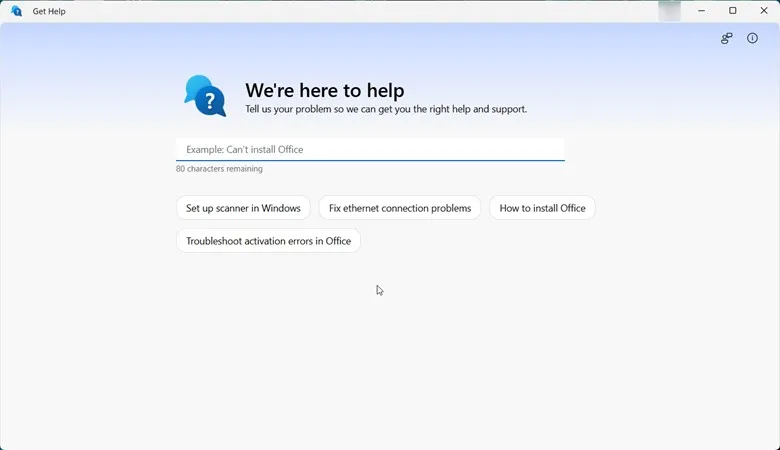The height and width of the screenshot is (450, 780).
Task: Click the Get Help app icon in title bar
Action: point(16,11)
